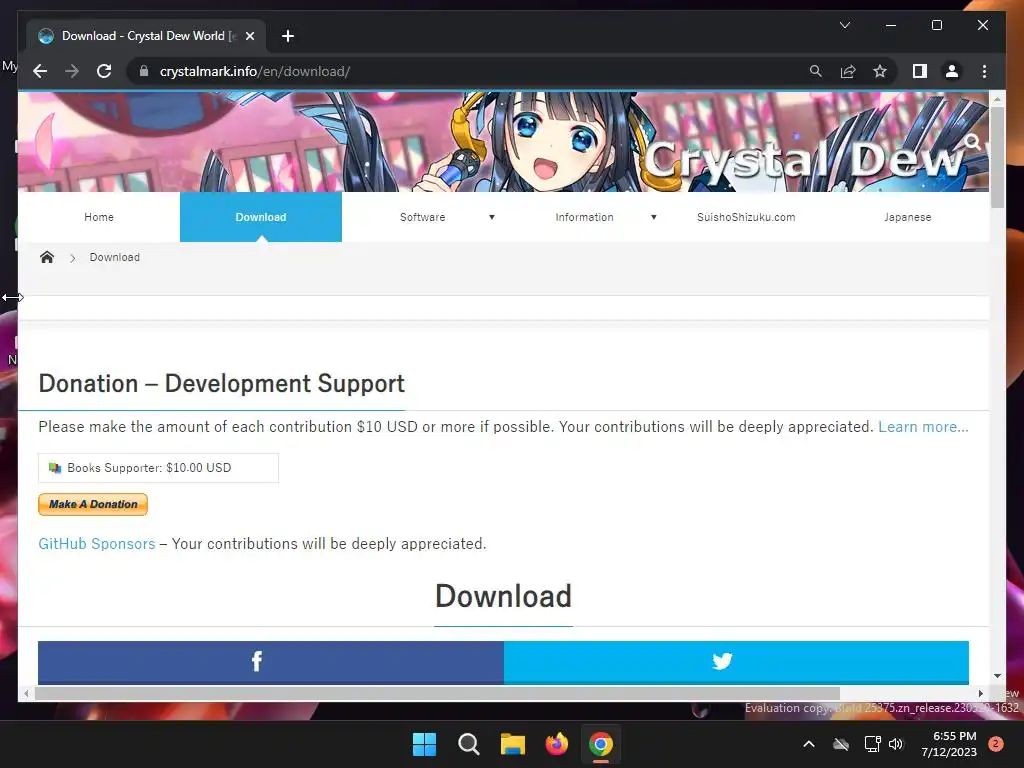Click the Donation – Development Support heading
The image size is (1024, 768).
pyautogui.click(x=221, y=383)
